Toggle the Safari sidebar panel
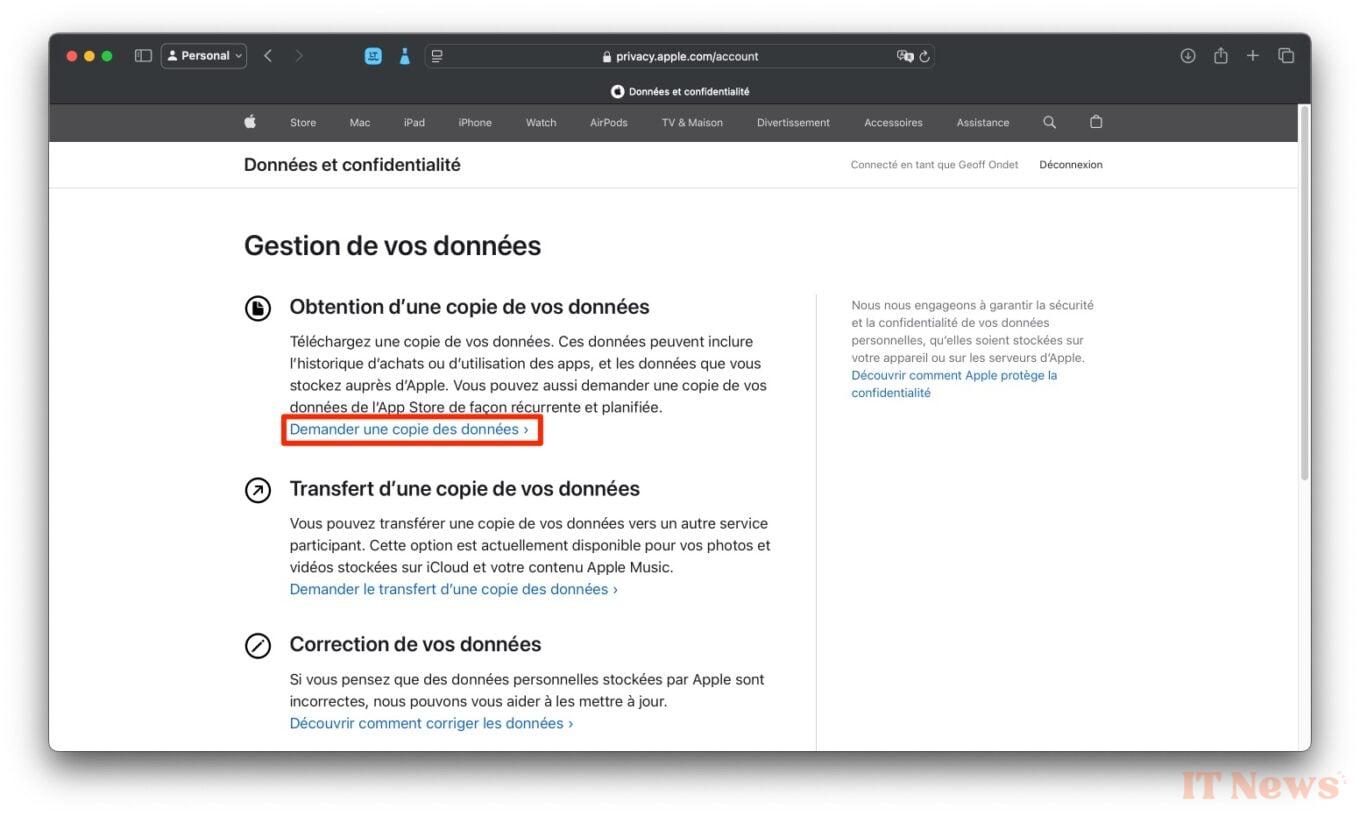Image resolution: width=1360 pixels, height=816 pixels. click(x=143, y=56)
